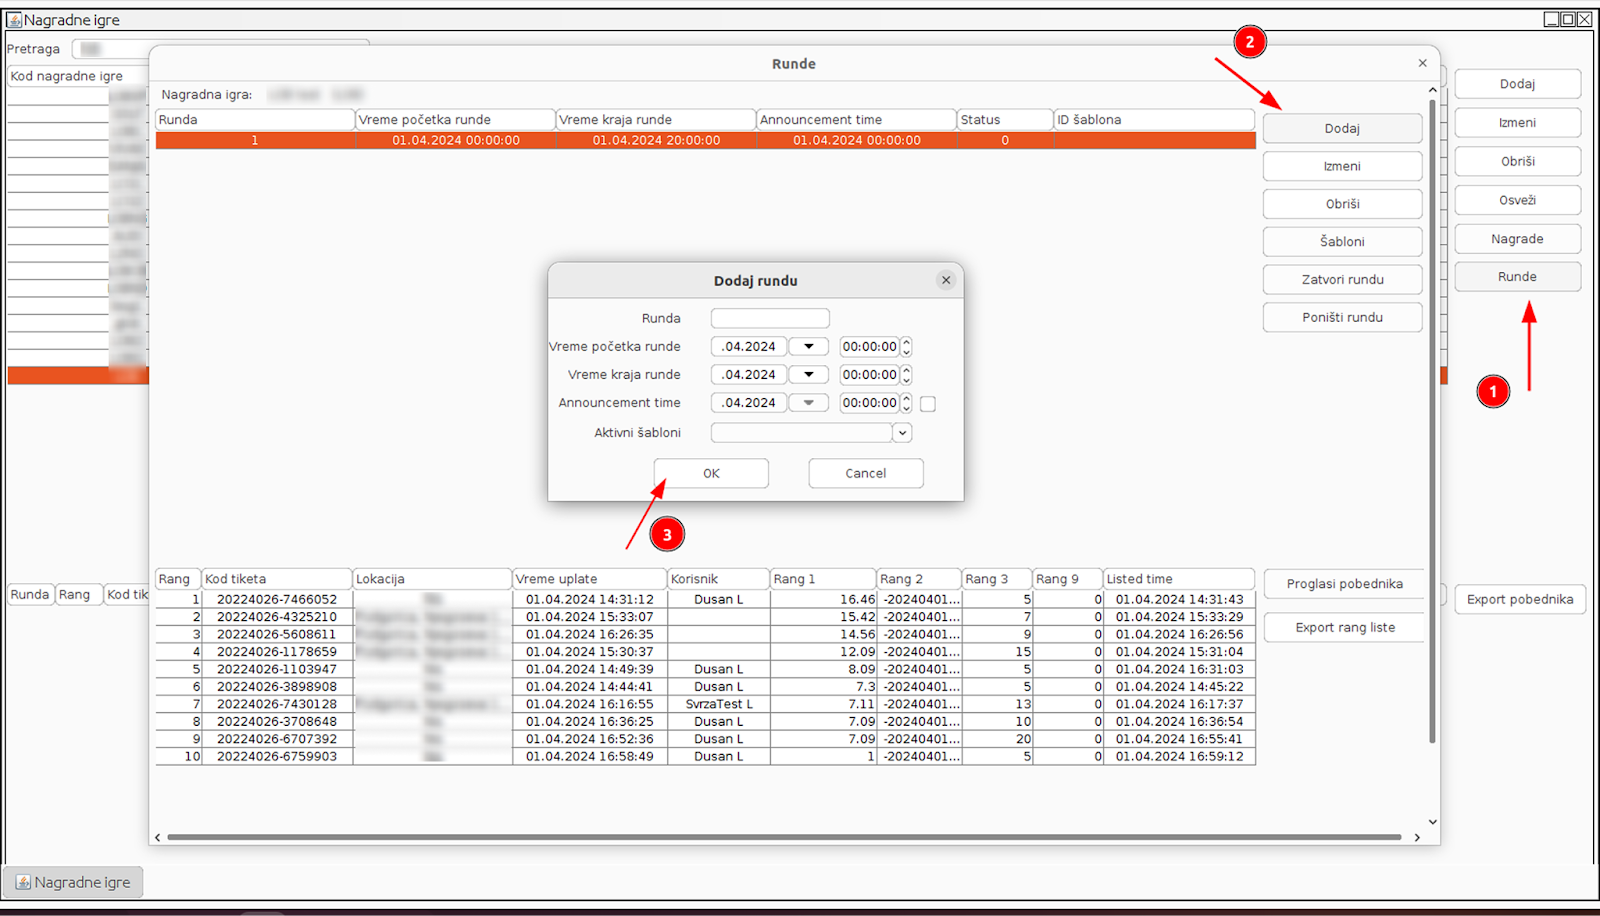This screenshot has width=1600, height=916.
Task: Select ticket 20224026-7430128
Action: (277, 704)
